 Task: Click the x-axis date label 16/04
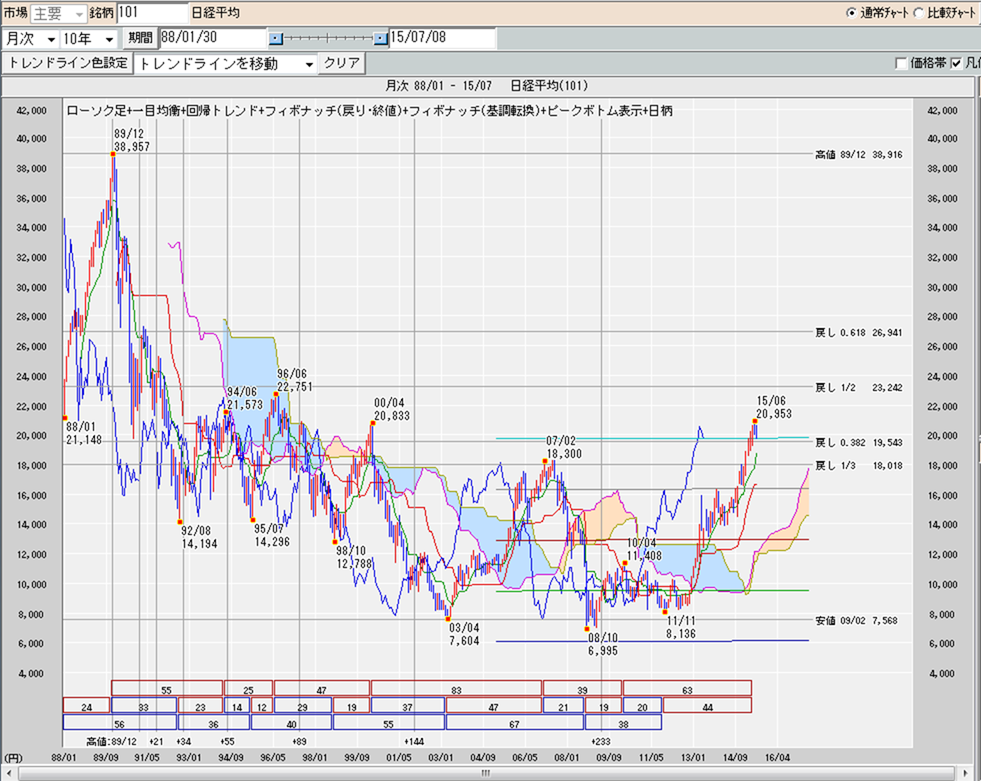(777, 757)
